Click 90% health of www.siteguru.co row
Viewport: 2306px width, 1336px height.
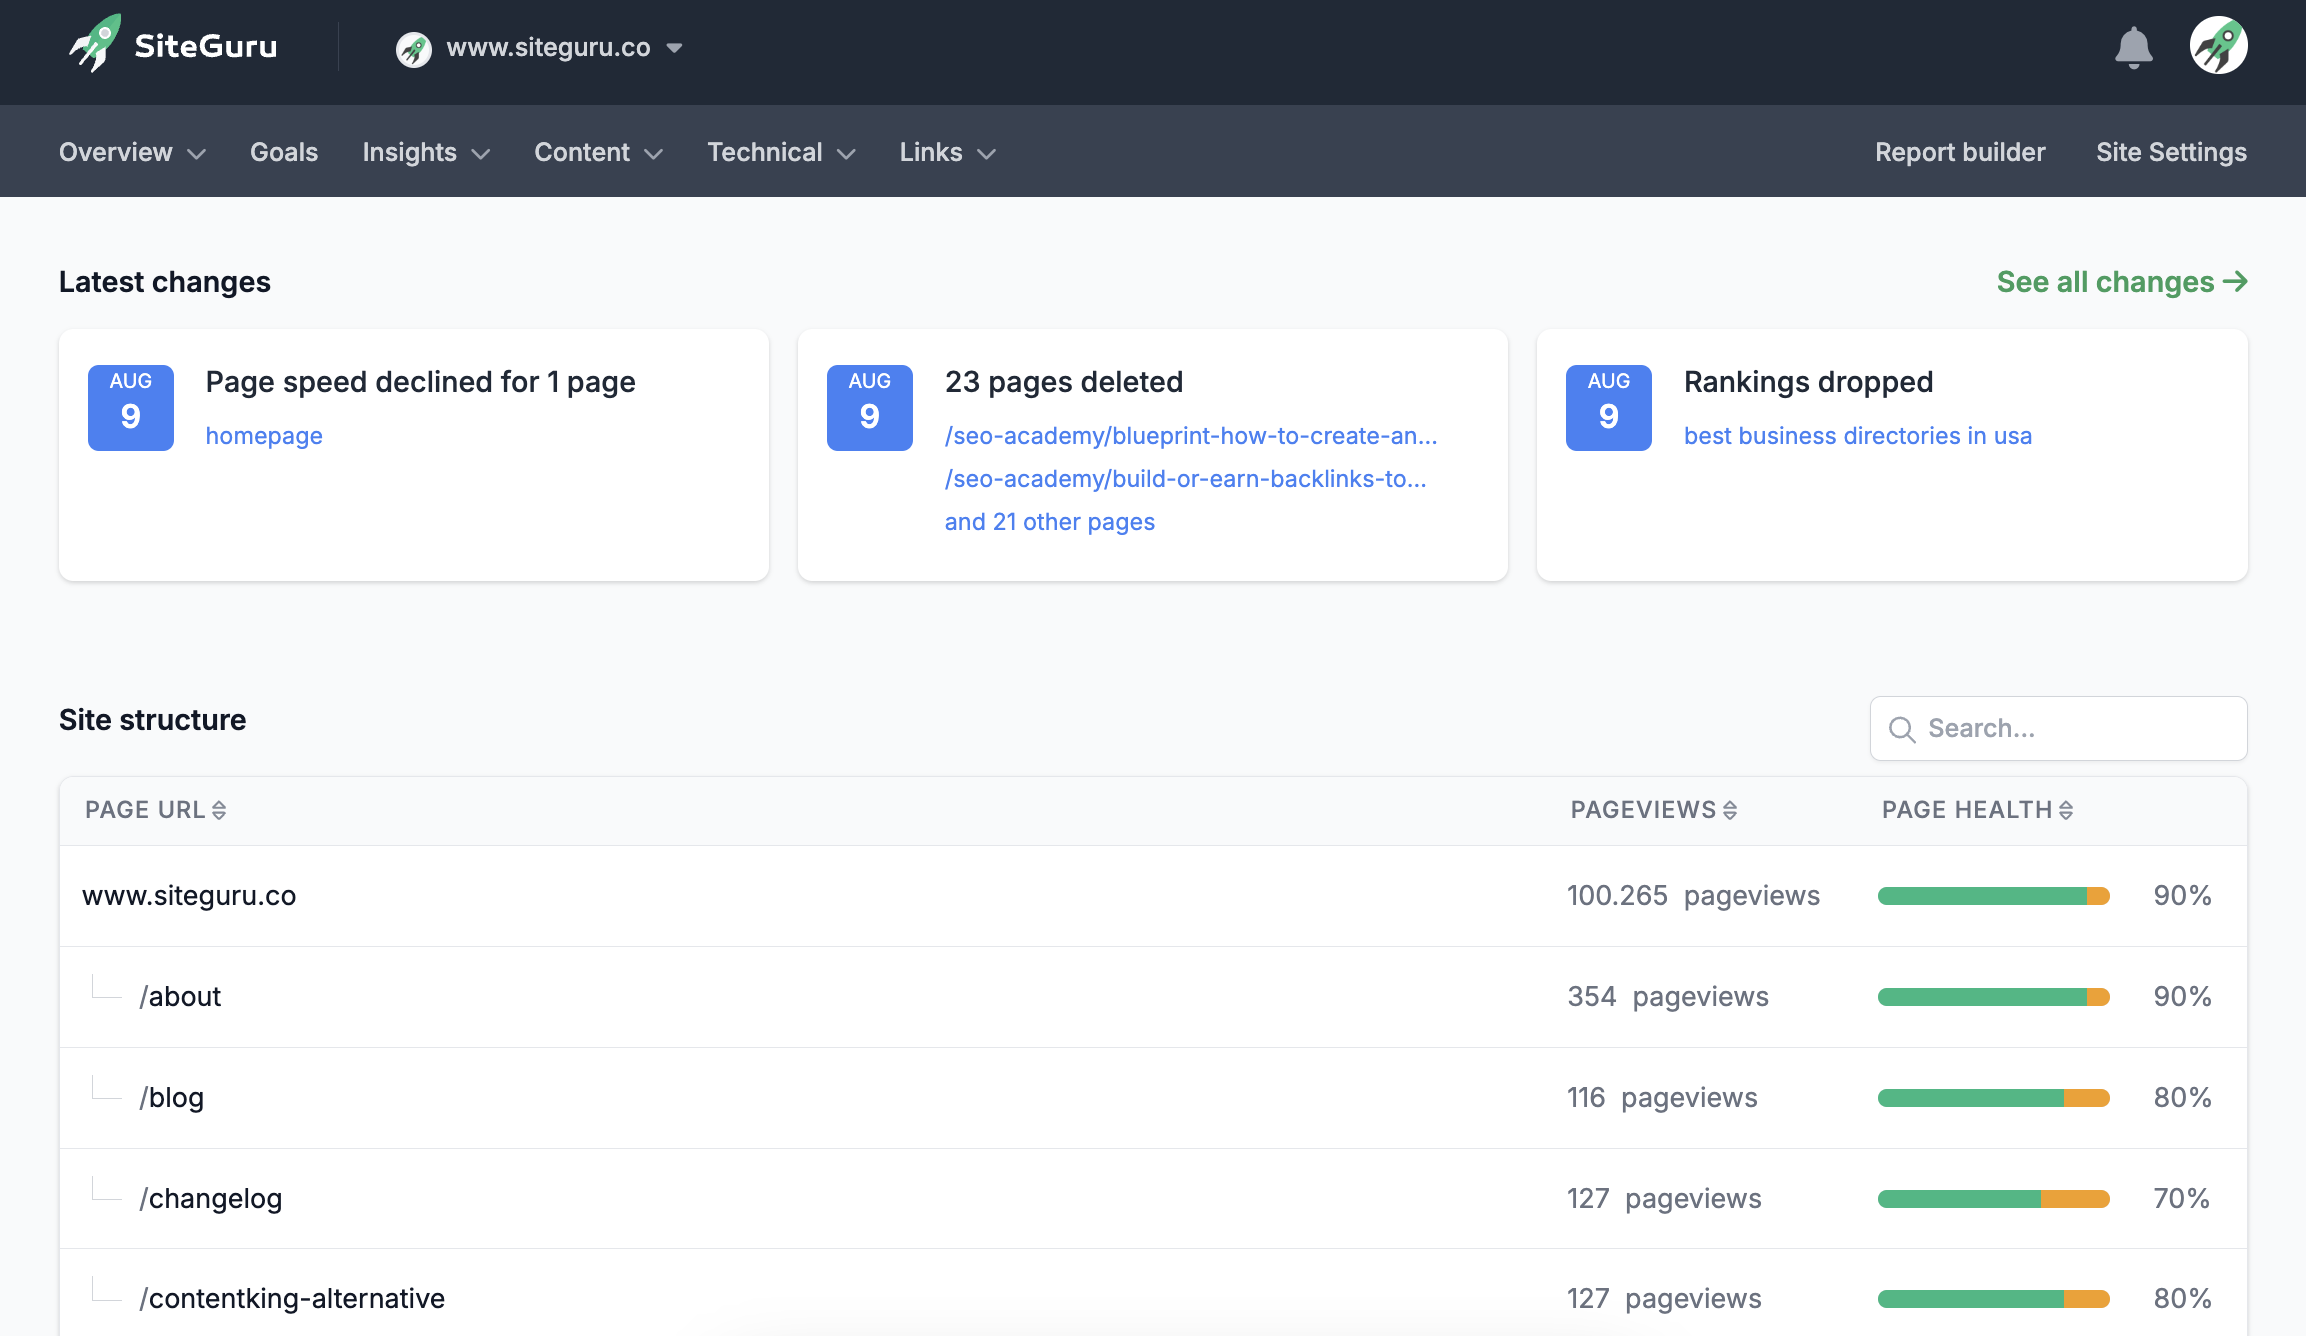pyautogui.click(x=2182, y=896)
